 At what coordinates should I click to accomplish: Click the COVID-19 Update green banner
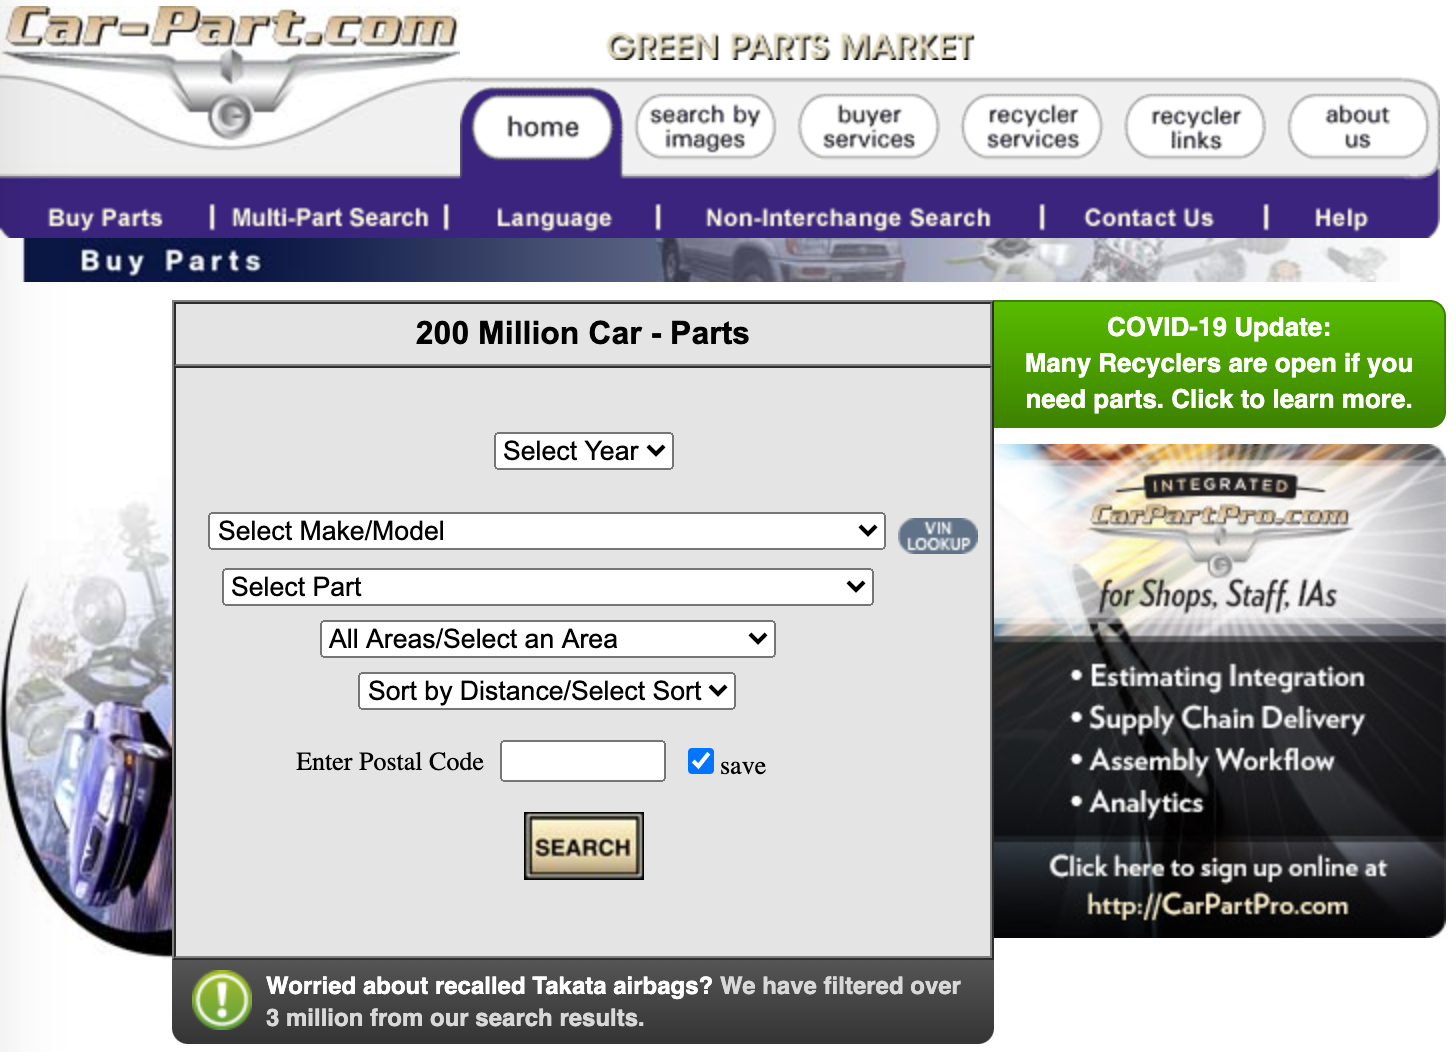(1219, 364)
